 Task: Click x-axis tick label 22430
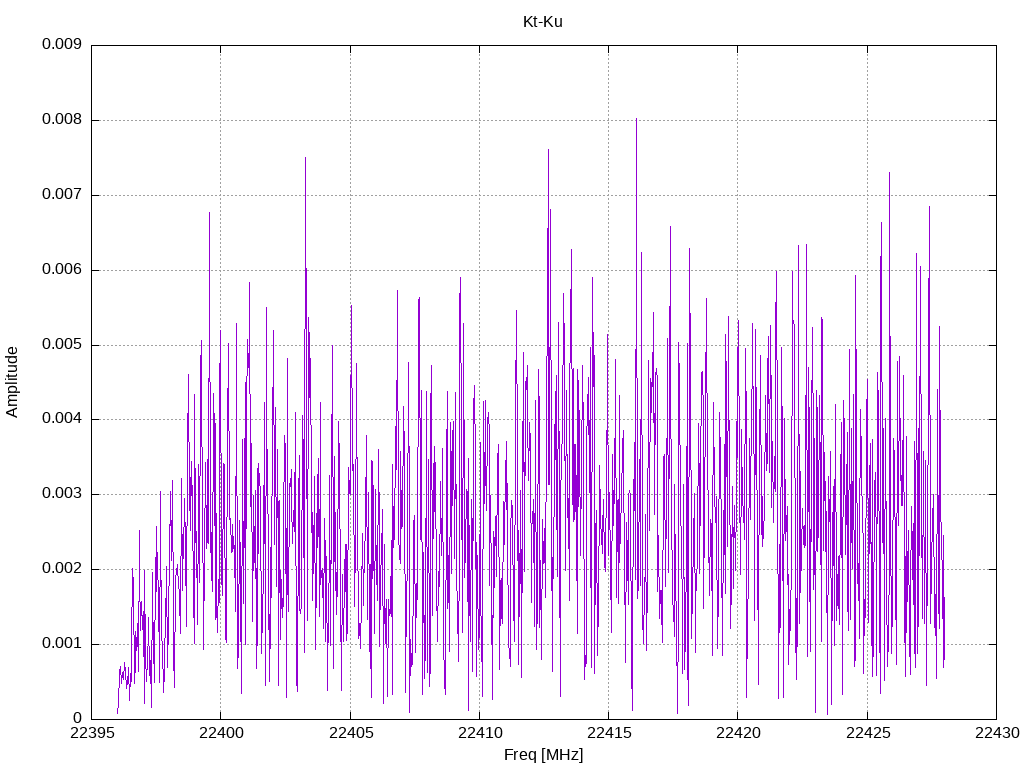[997, 733]
